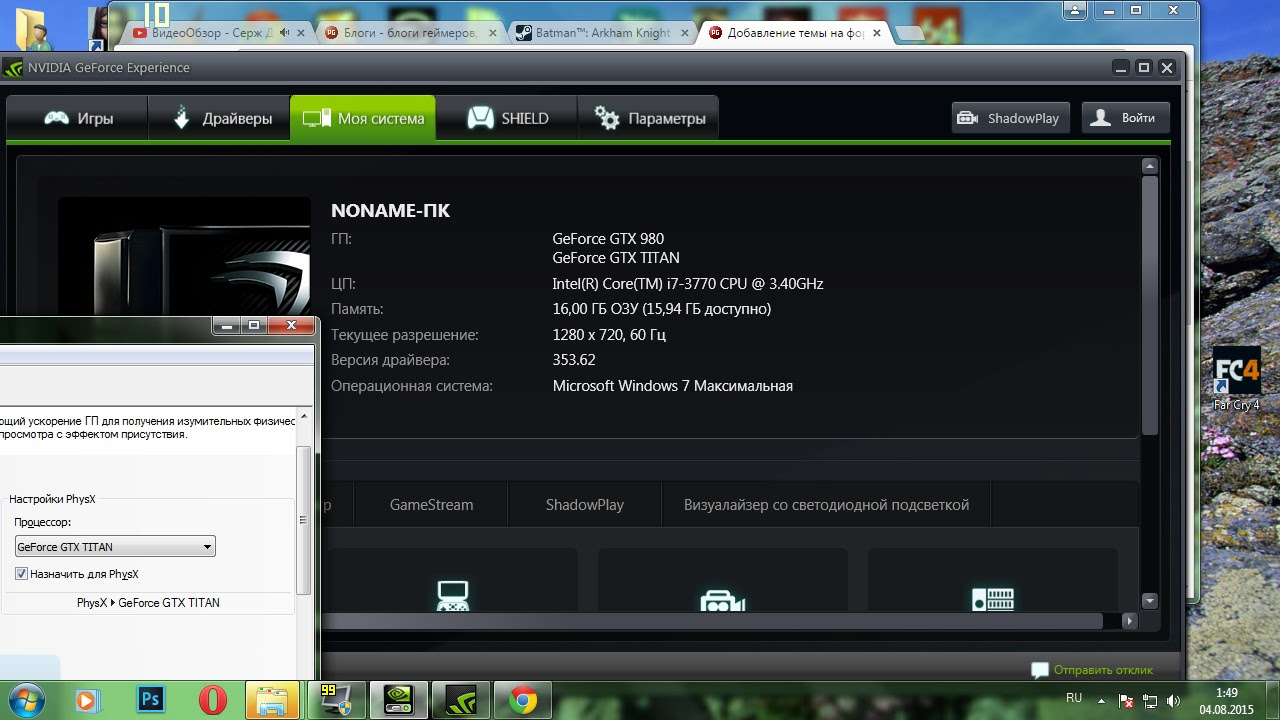Open the PhysX Процессор dropdown GeForce GTX TITAN
Image resolution: width=1280 pixels, height=720 pixels.
click(x=115, y=547)
